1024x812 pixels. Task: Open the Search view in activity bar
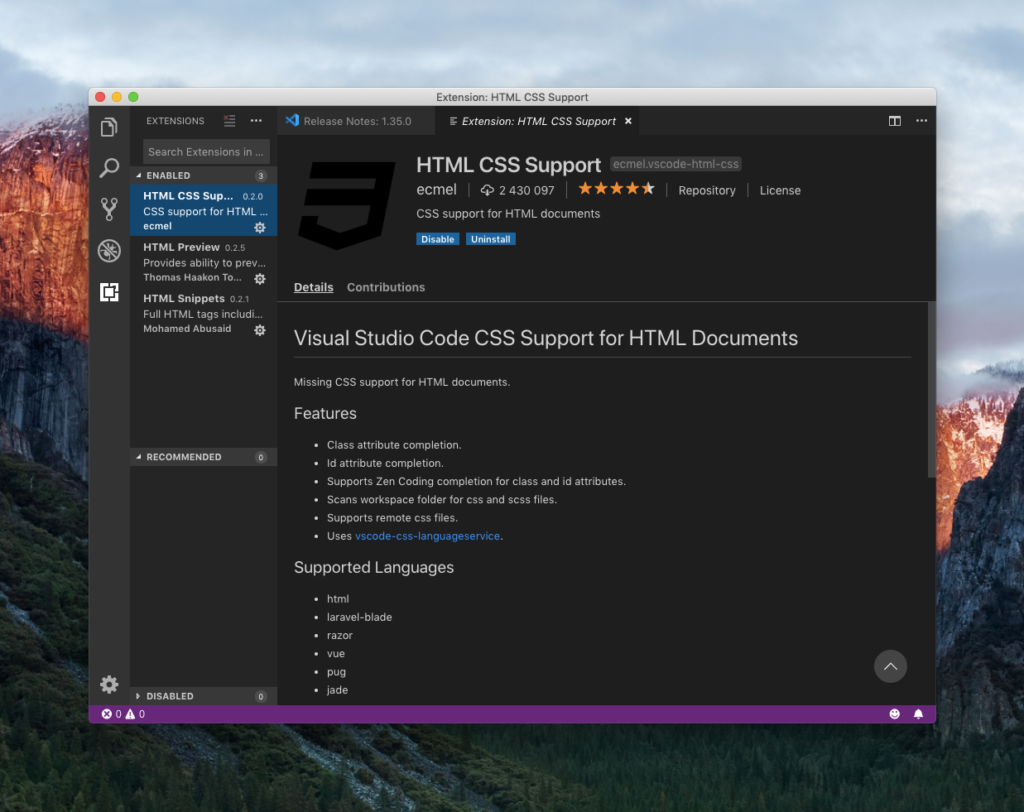coord(109,168)
